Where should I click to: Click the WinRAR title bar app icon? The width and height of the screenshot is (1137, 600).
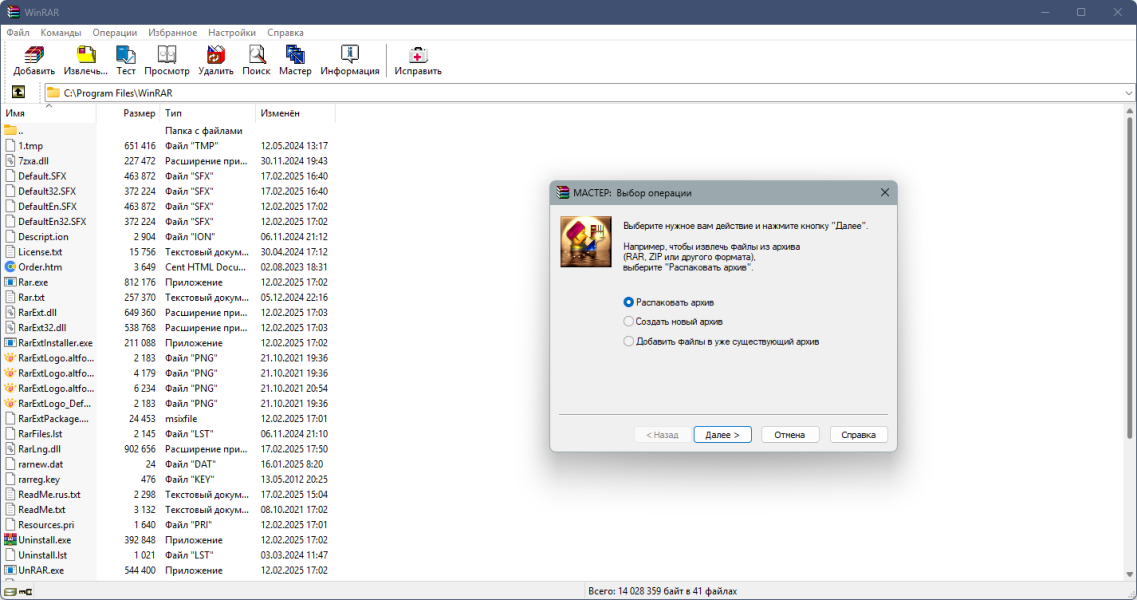tap(13, 12)
